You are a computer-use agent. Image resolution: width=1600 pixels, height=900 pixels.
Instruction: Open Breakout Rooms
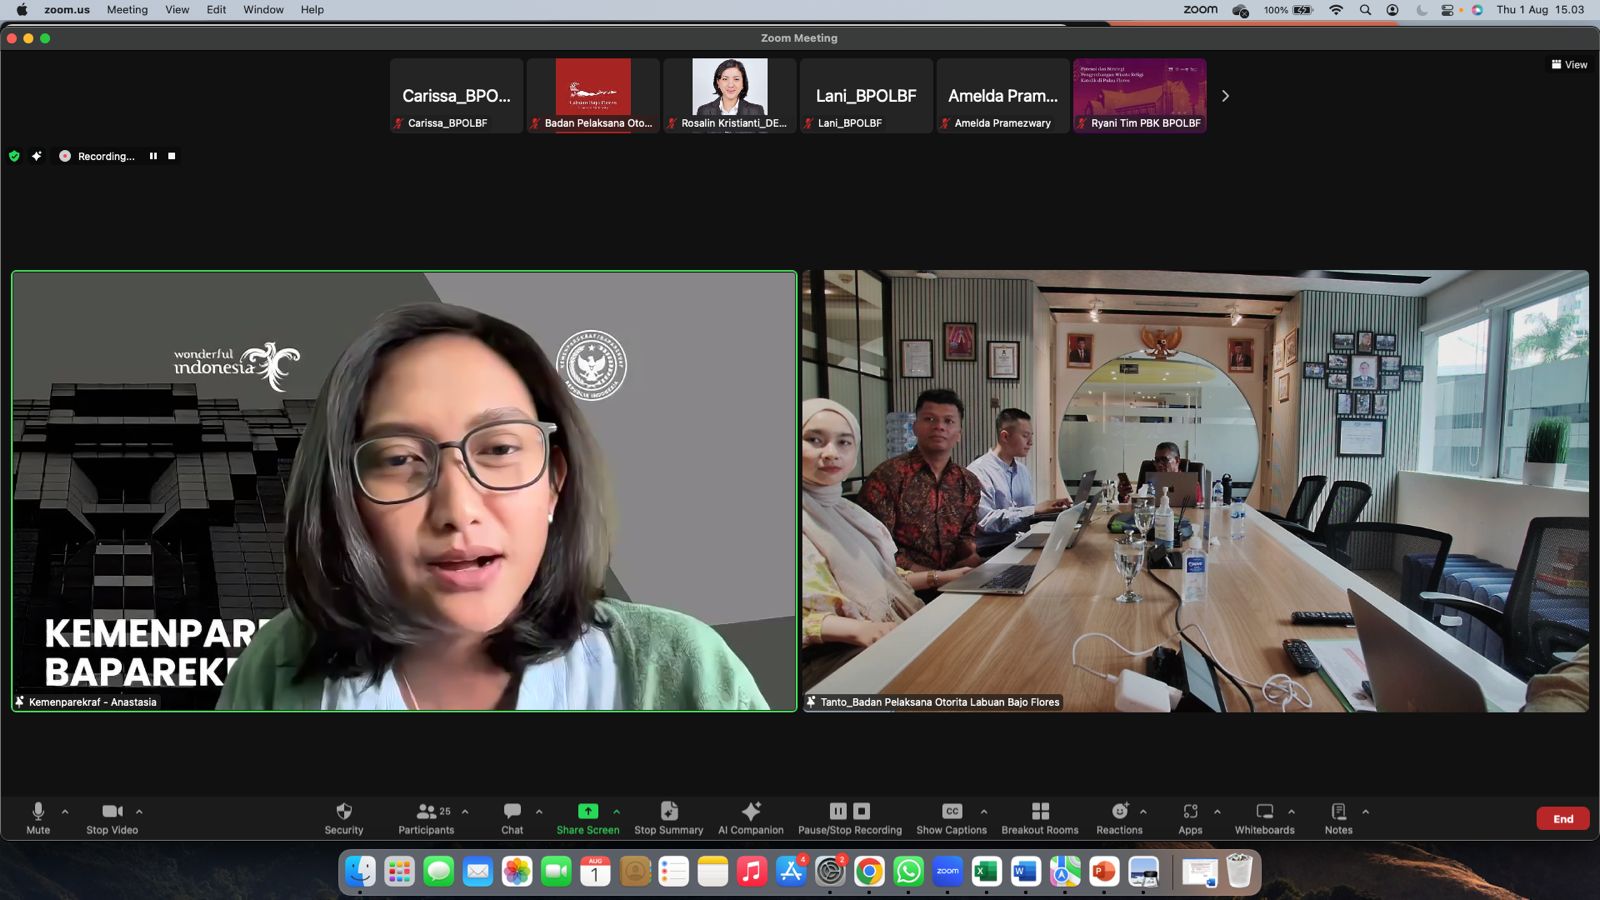pos(1040,811)
